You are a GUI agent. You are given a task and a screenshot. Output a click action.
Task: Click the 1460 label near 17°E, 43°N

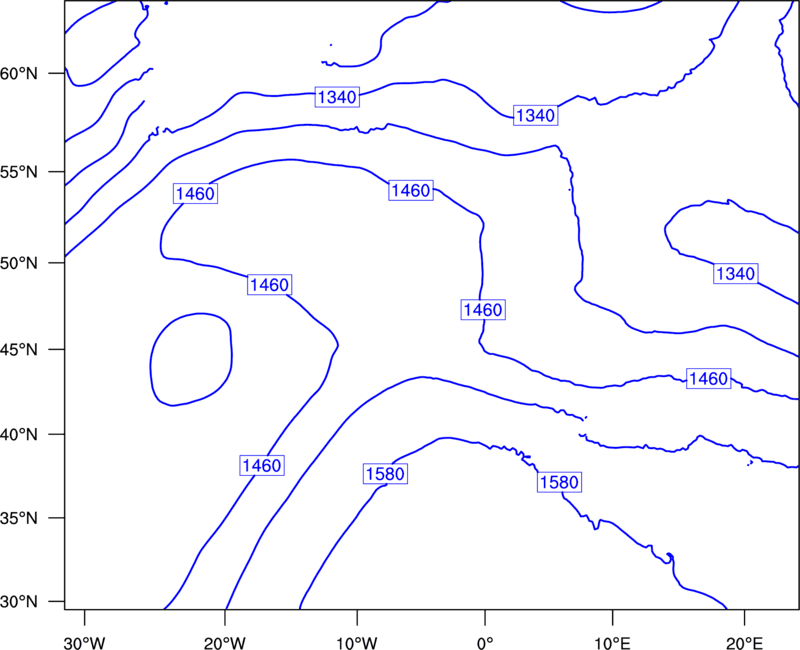click(x=709, y=379)
